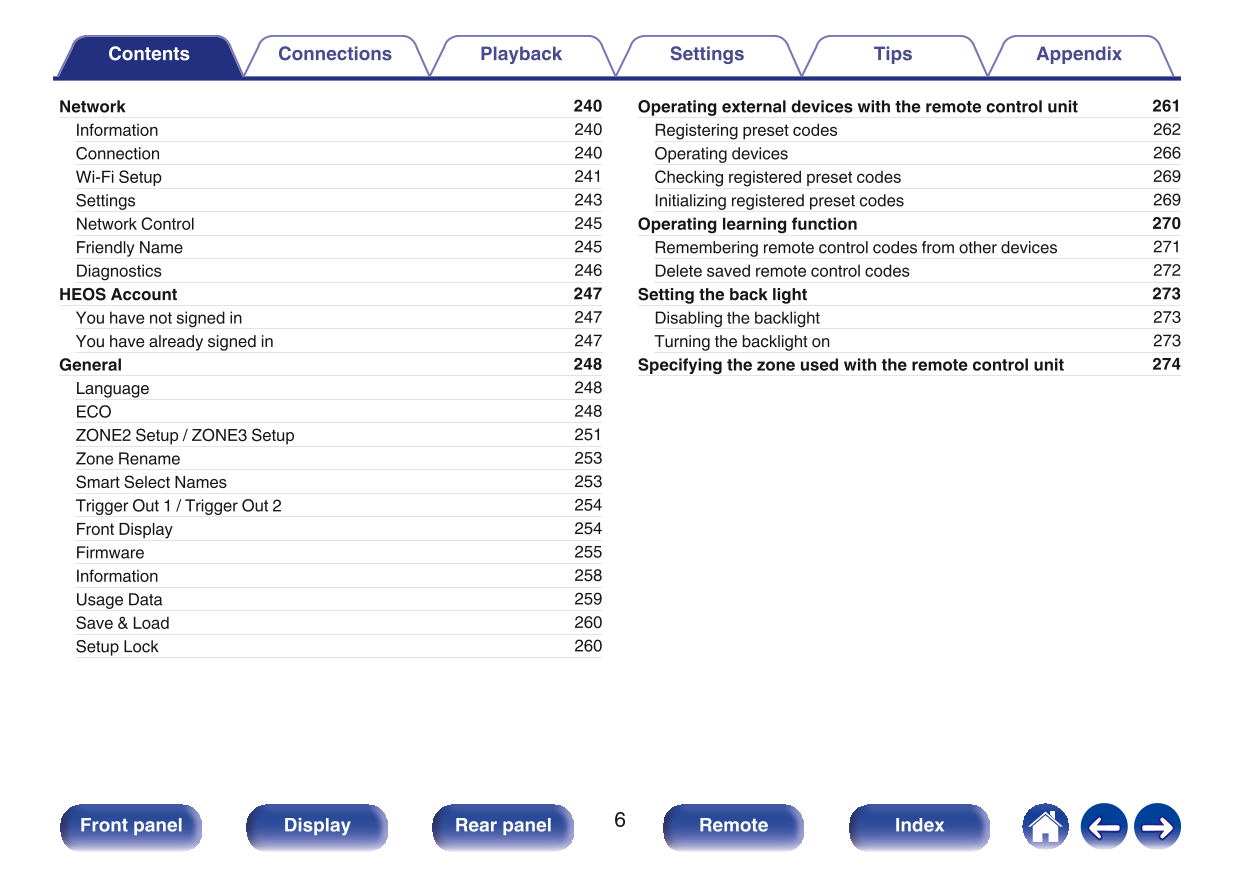Click the Home icon

pyautogui.click(x=1045, y=827)
